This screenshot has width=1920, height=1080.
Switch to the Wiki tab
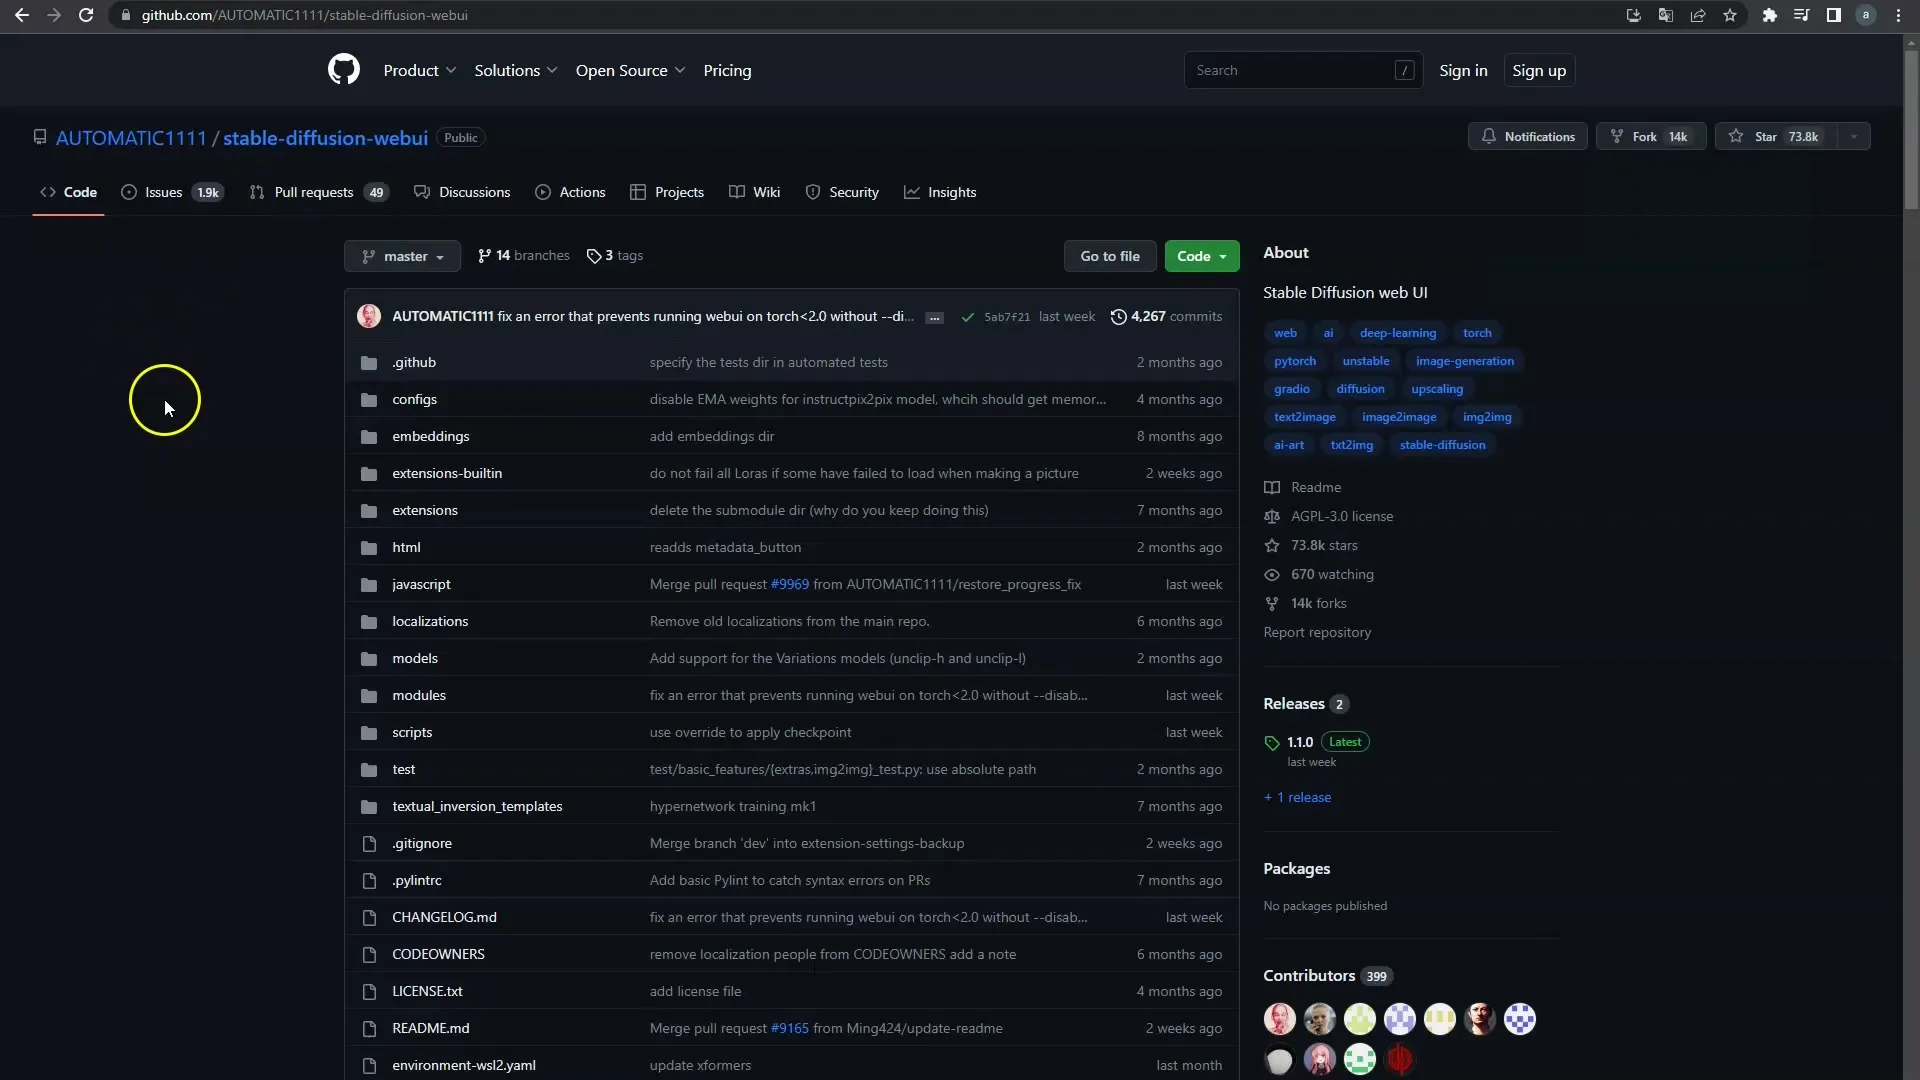point(754,192)
